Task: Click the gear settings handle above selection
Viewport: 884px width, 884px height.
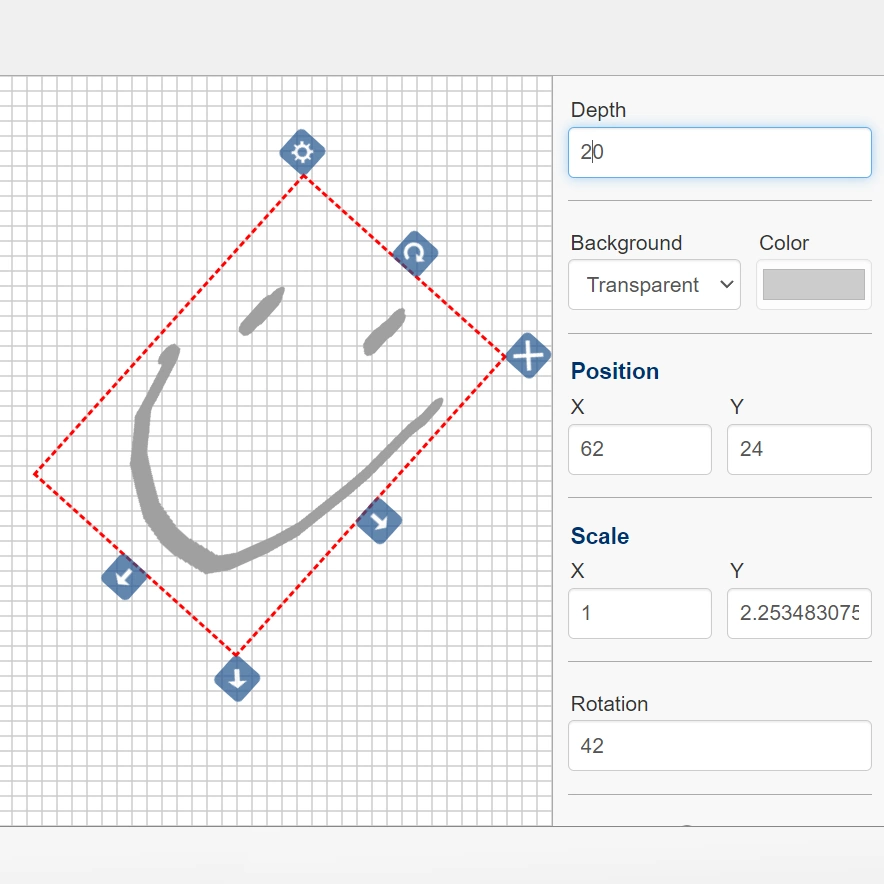Action: click(x=302, y=153)
